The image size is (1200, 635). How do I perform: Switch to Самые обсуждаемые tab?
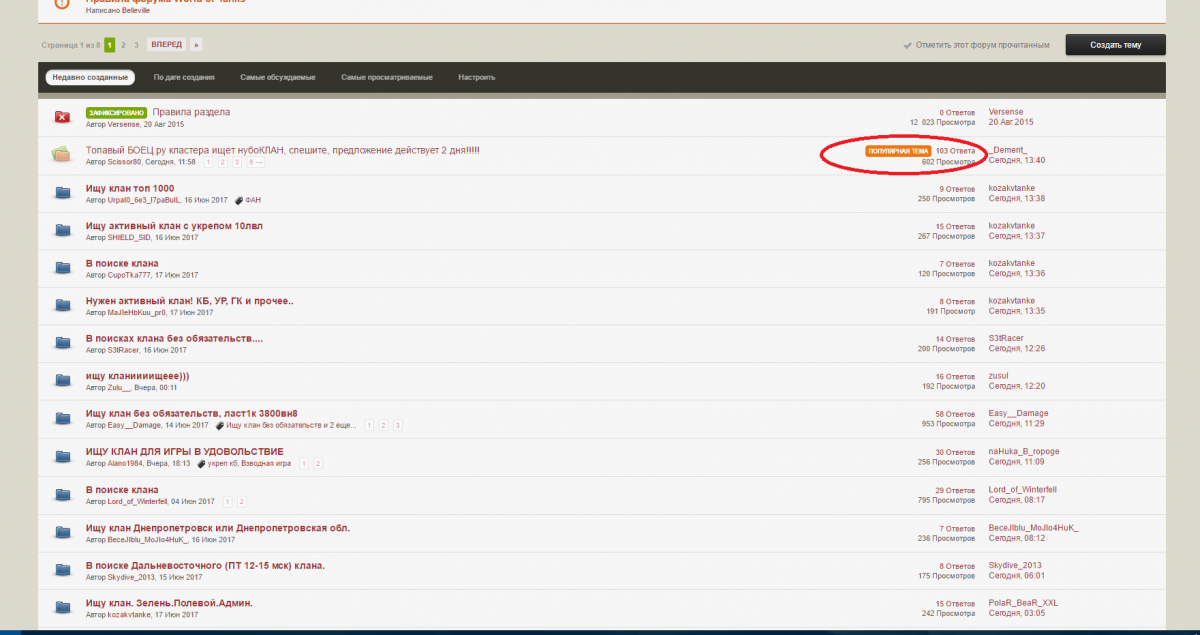[x=278, y=77]
